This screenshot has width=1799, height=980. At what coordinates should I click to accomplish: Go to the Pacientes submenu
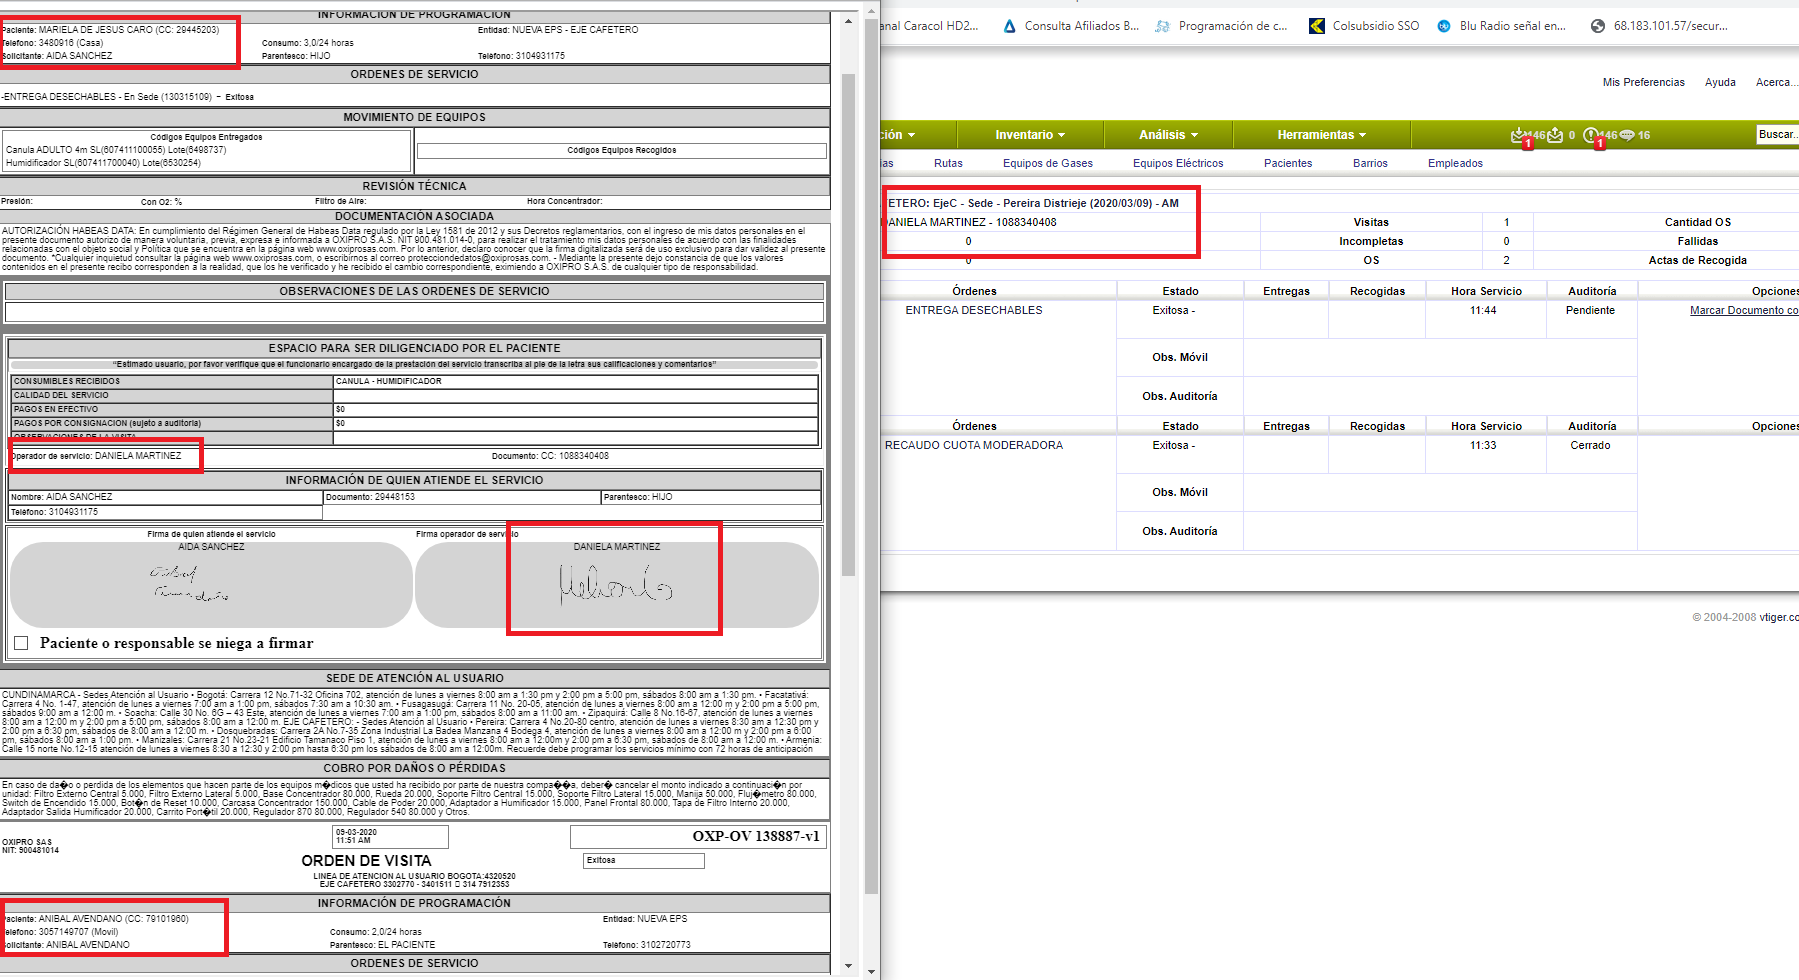point(1288,163)
